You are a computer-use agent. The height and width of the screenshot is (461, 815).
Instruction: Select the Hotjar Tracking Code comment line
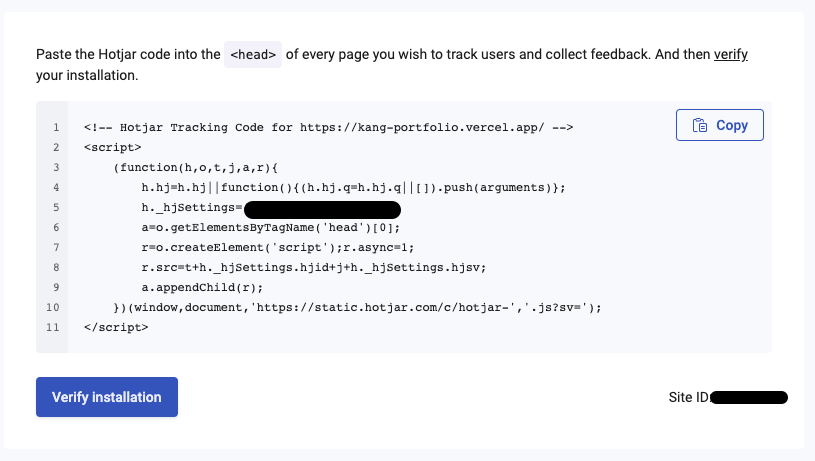[x=328, y=127]
